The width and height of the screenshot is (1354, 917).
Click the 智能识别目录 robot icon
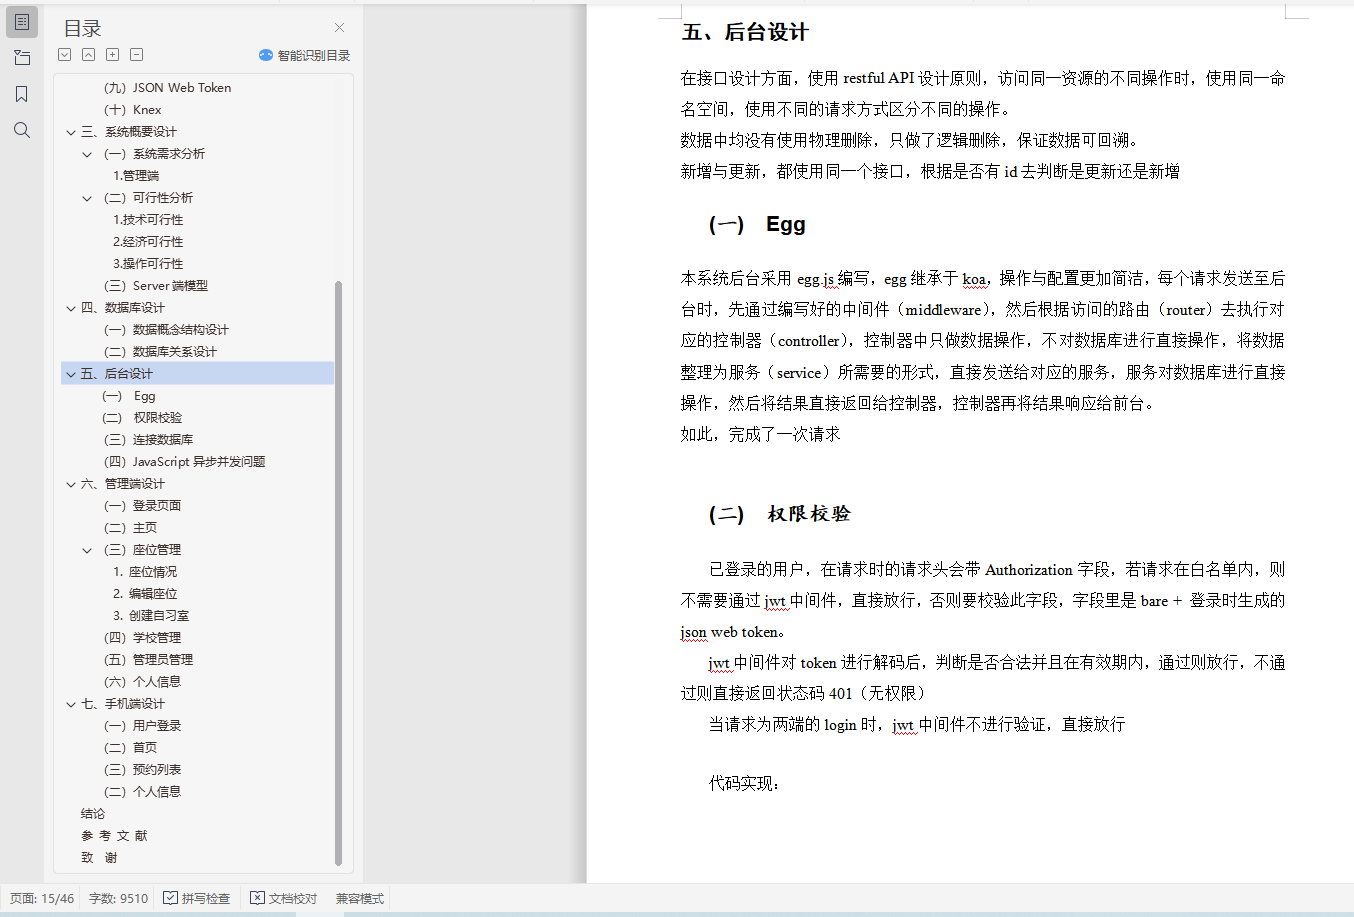coord(265,55)
